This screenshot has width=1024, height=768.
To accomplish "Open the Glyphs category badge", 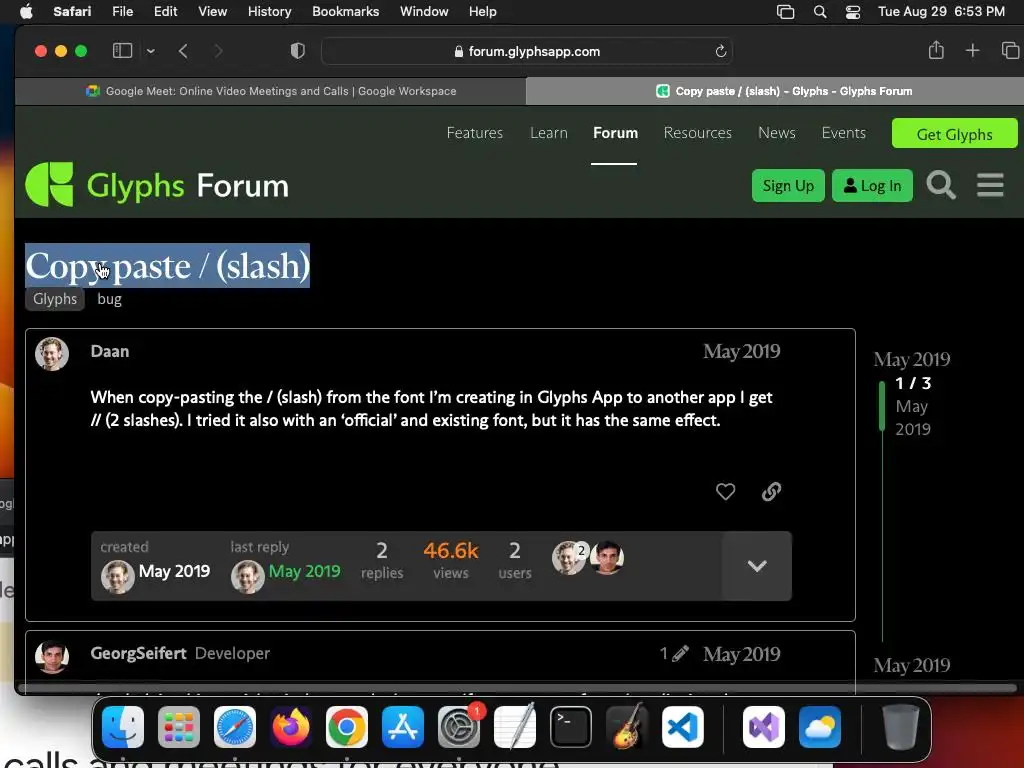I will coord(55,299).
